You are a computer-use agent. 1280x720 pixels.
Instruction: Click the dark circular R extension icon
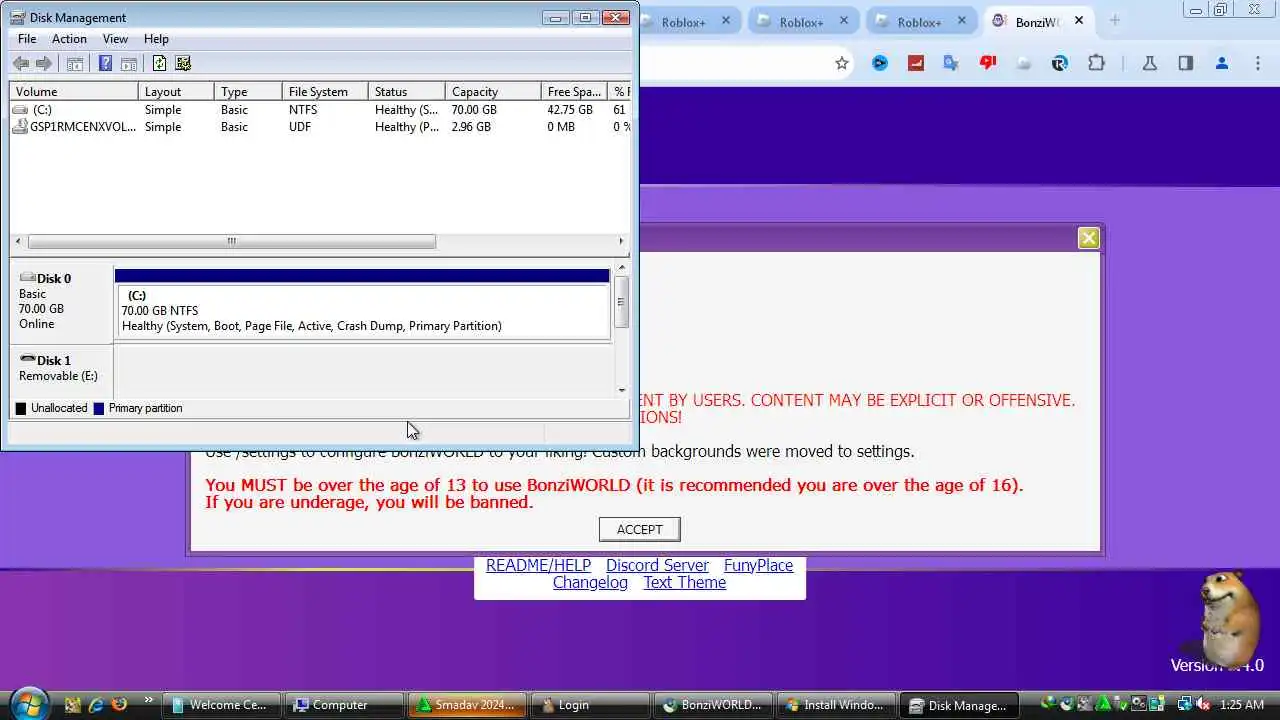[1060, 63]
